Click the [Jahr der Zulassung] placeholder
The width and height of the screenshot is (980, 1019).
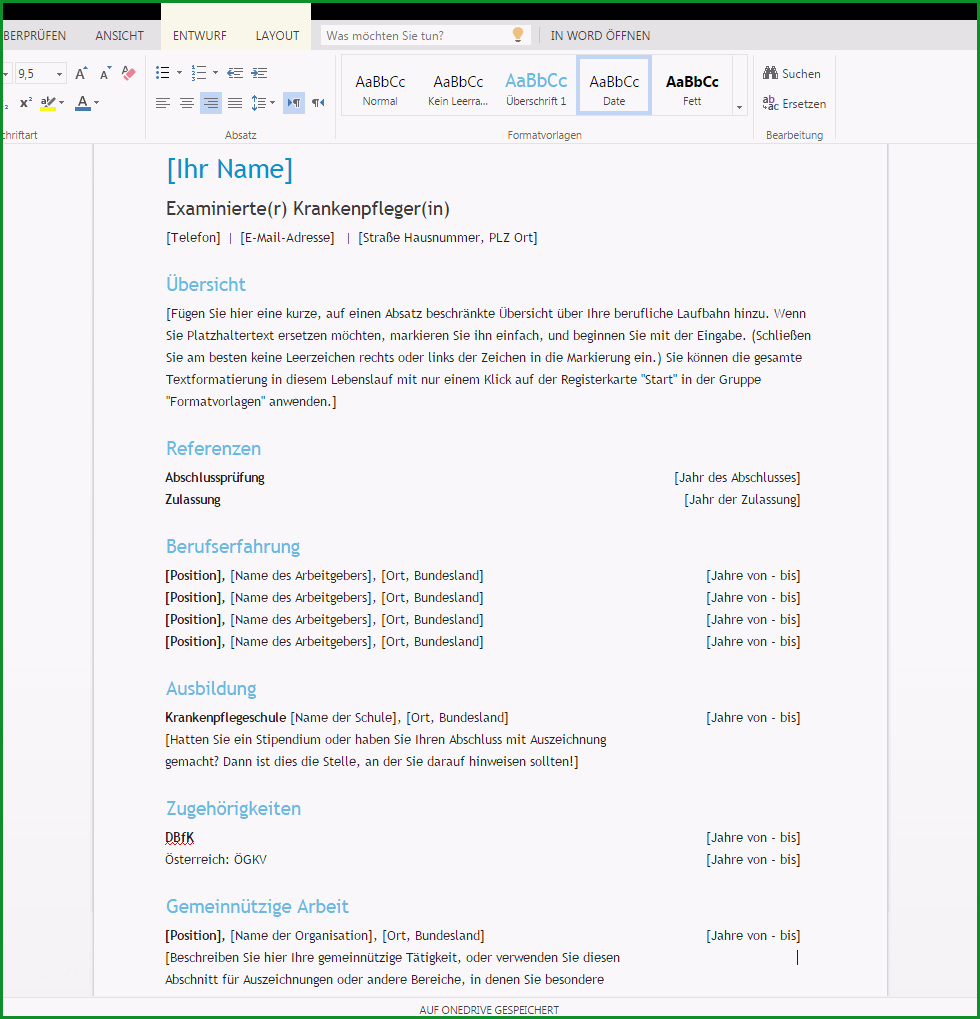(x=742, y=500)
